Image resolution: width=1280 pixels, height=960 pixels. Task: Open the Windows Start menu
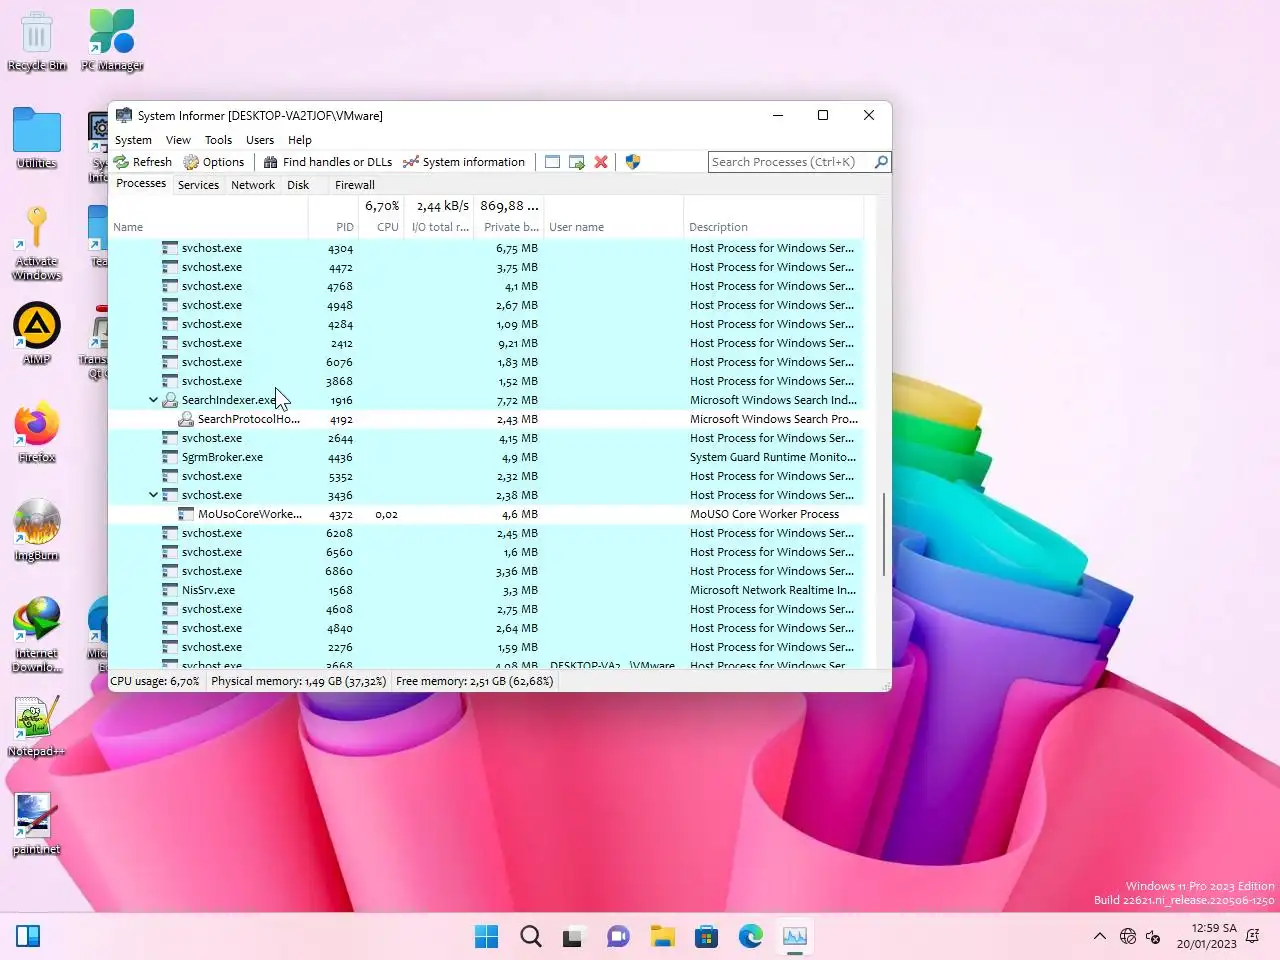486,937
